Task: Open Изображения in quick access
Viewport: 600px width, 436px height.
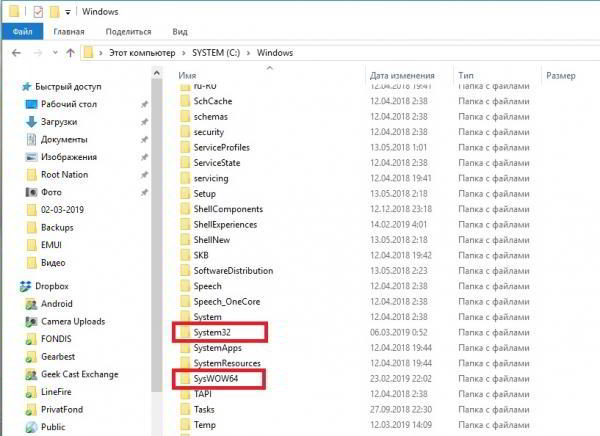Action: pos(69,157)
